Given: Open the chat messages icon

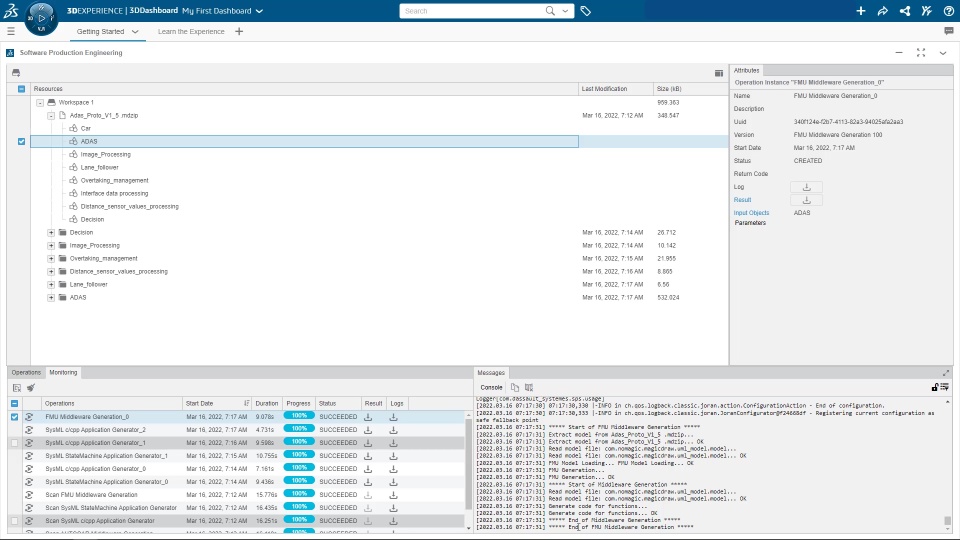Looking at the screenshot, I should point(948,31).
